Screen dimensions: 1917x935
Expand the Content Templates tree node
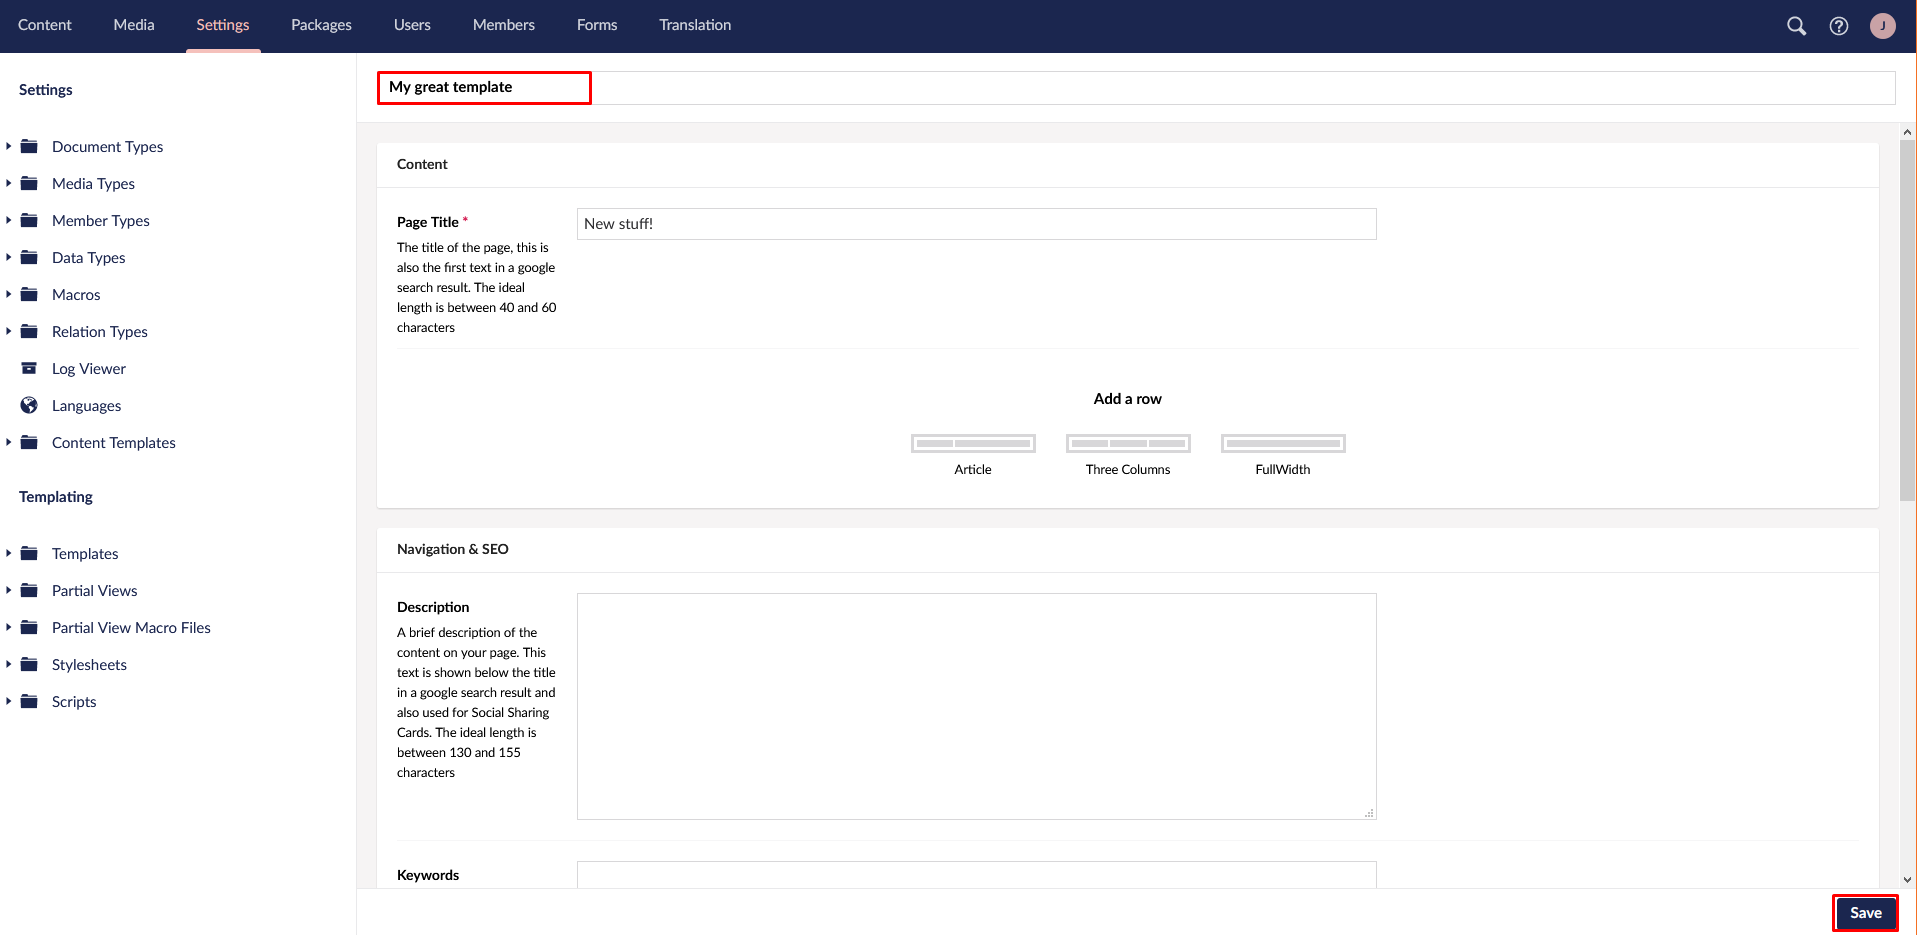(x=8, y=442)
